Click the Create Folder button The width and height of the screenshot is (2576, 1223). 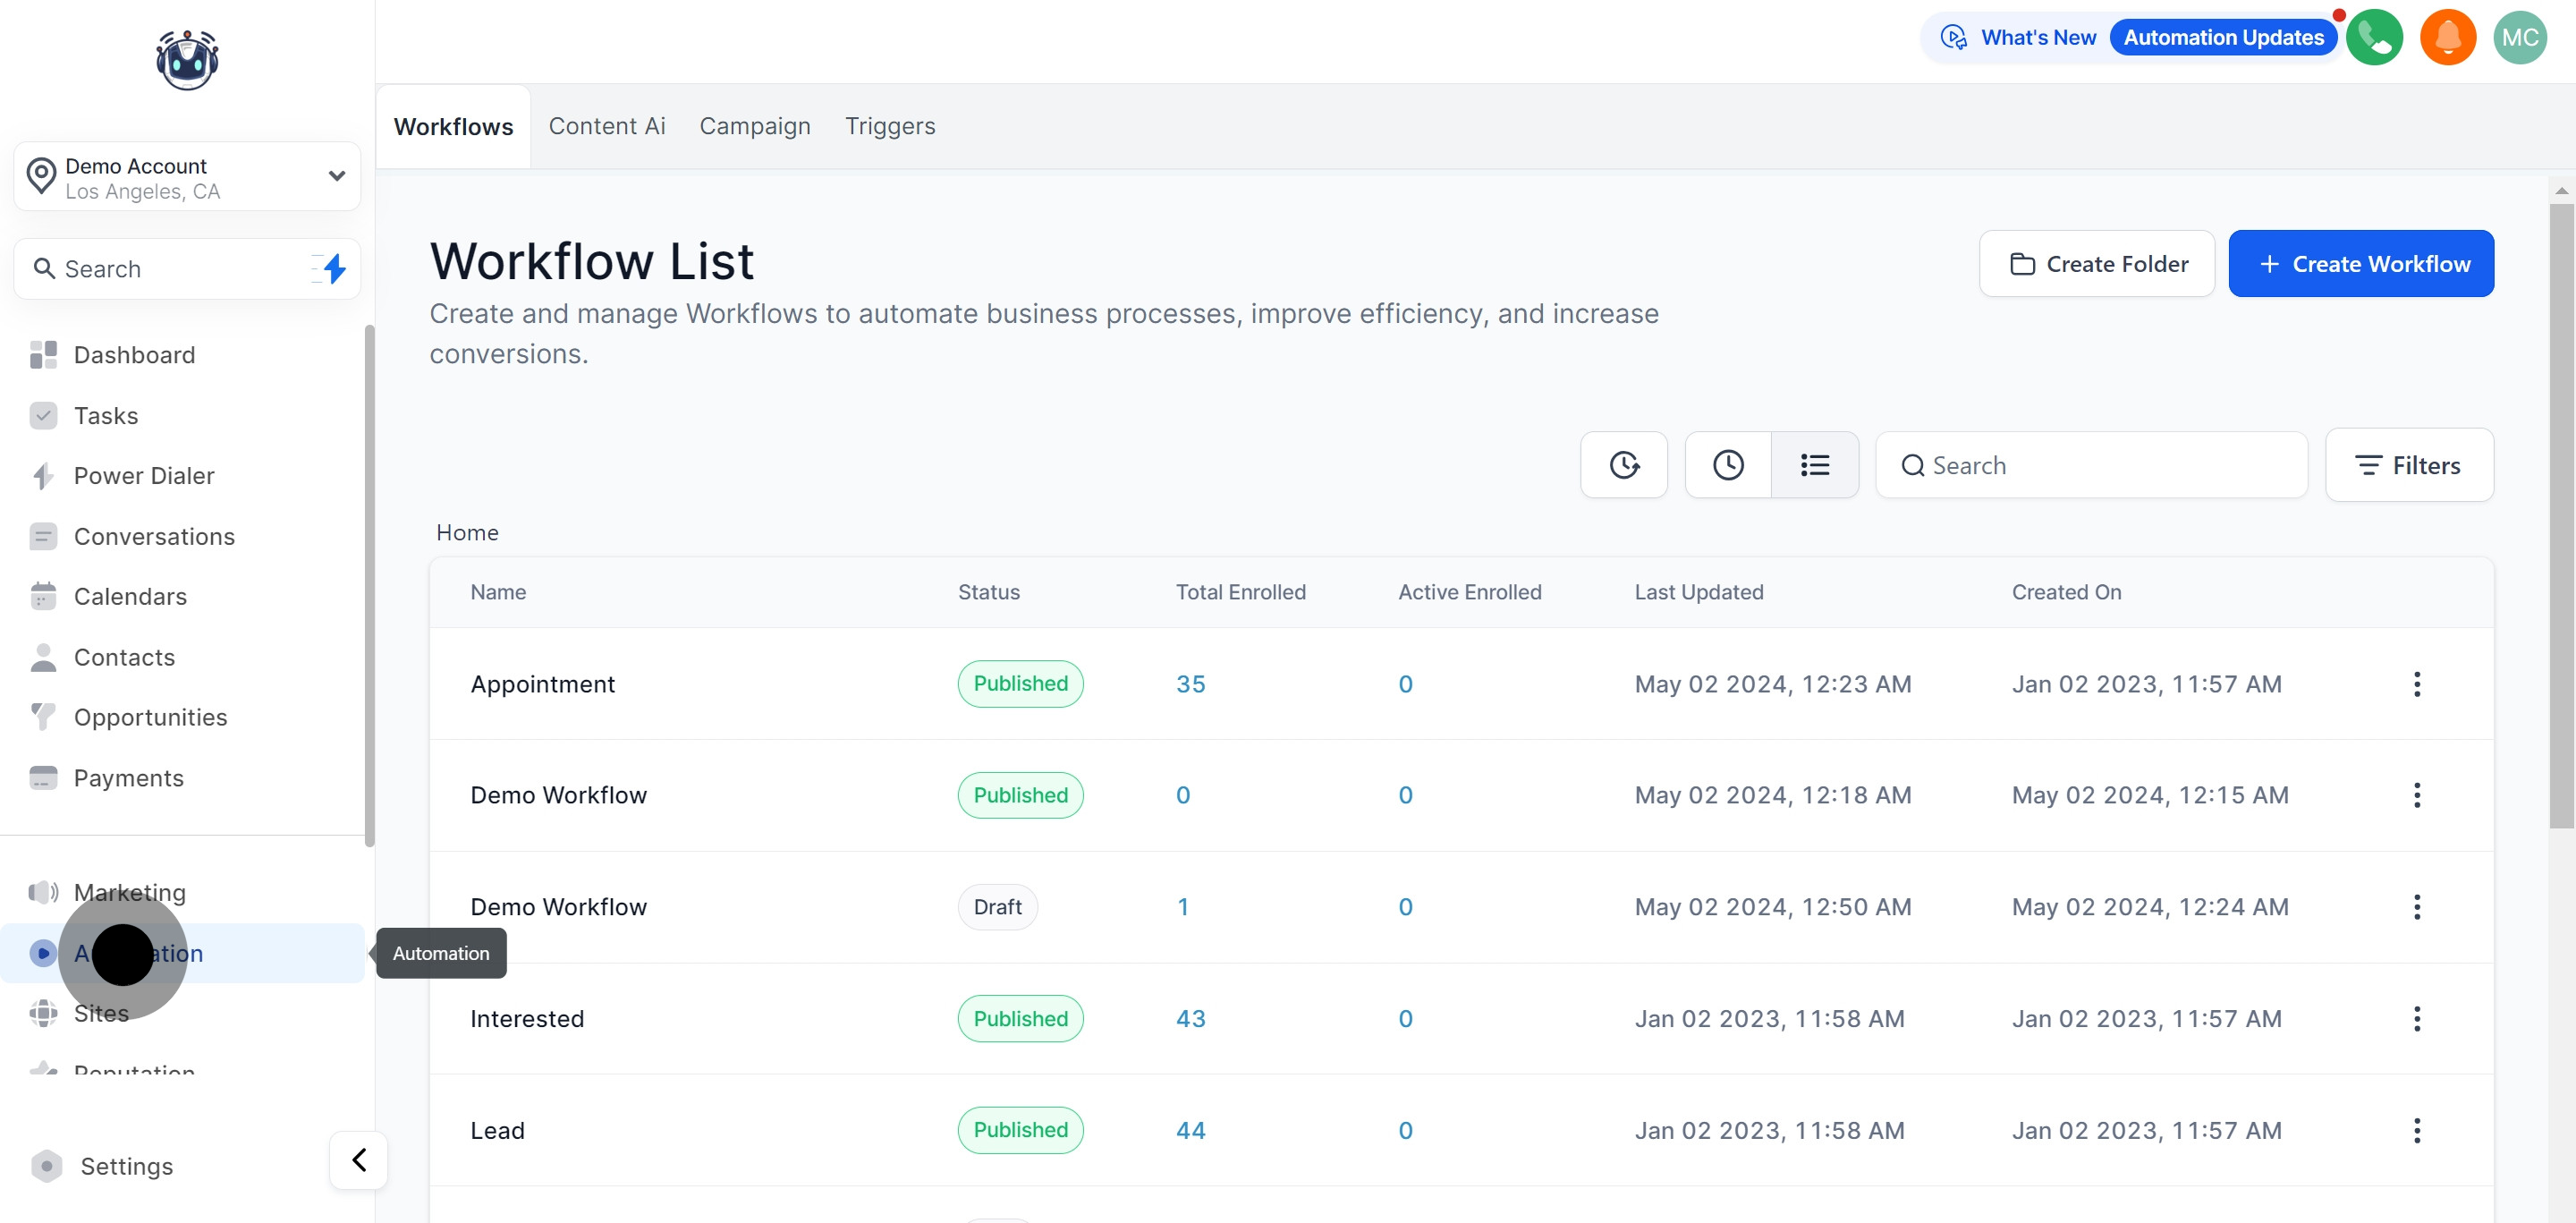pyautogui.click(x=2097, y=264)
